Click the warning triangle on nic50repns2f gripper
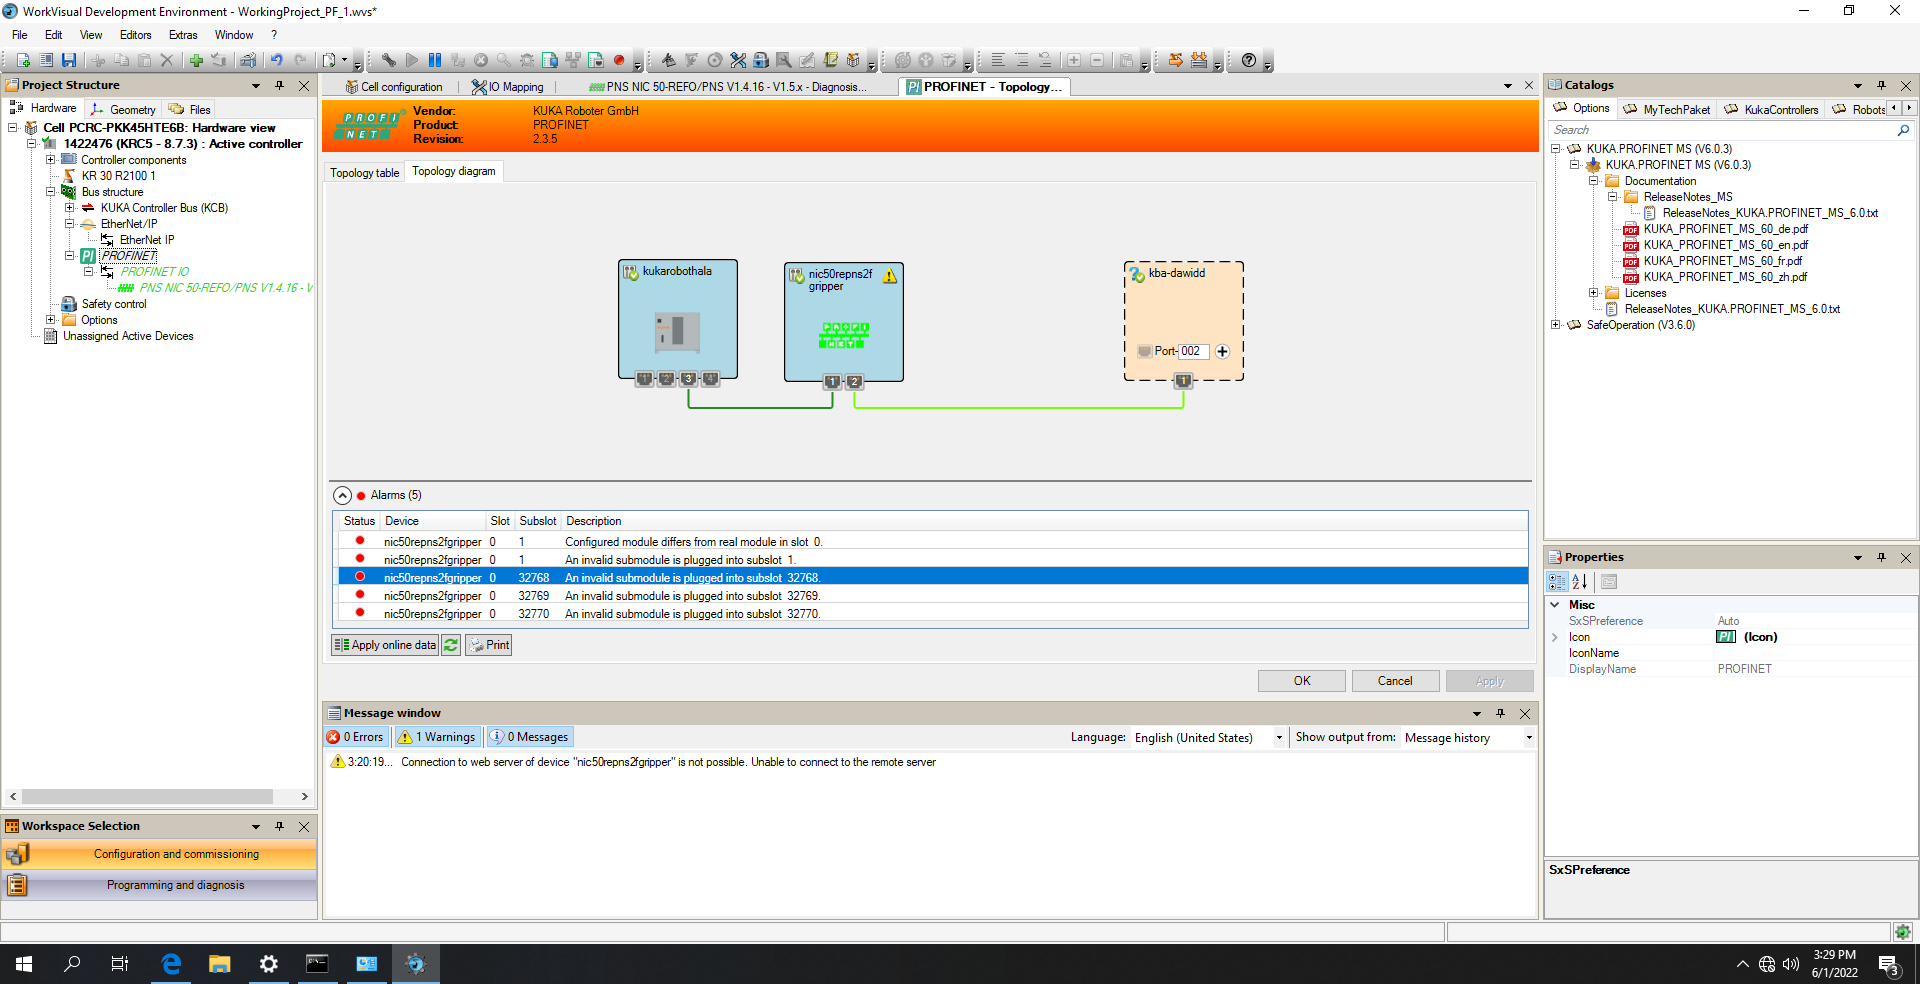 890,277
